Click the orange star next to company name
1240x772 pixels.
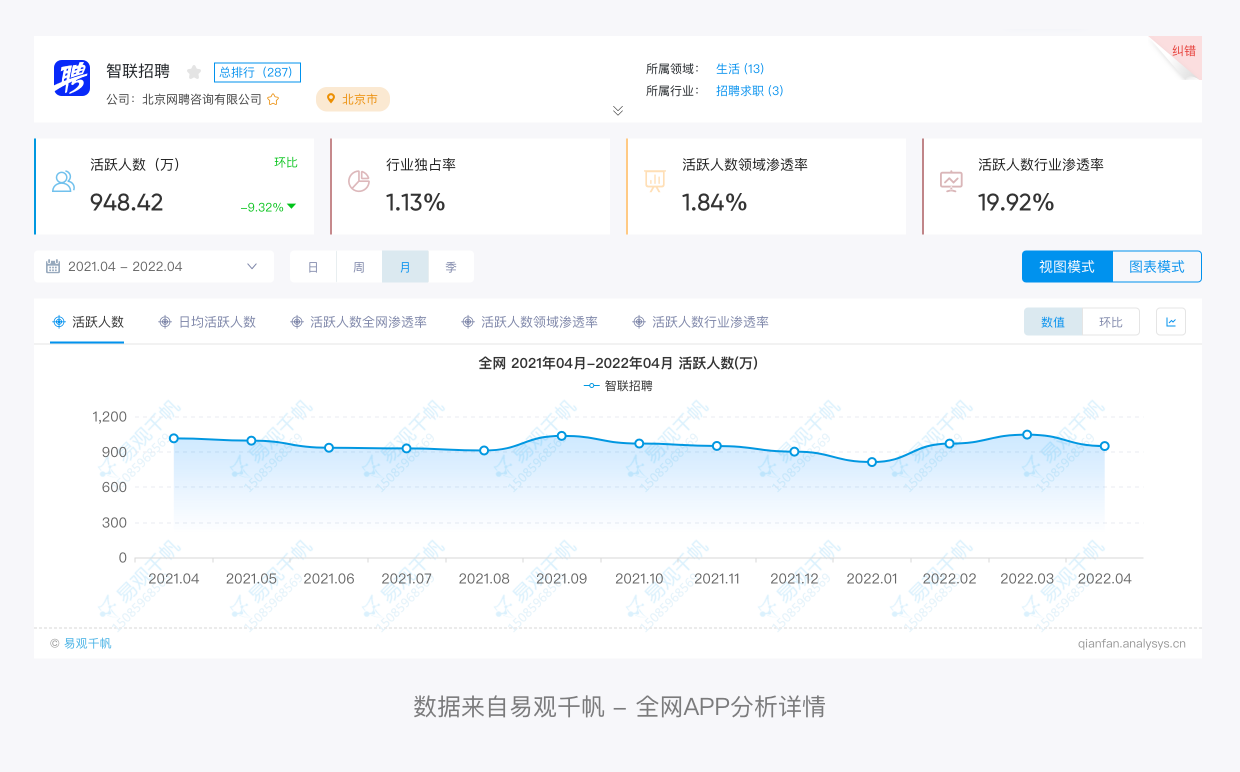point(273,100)
